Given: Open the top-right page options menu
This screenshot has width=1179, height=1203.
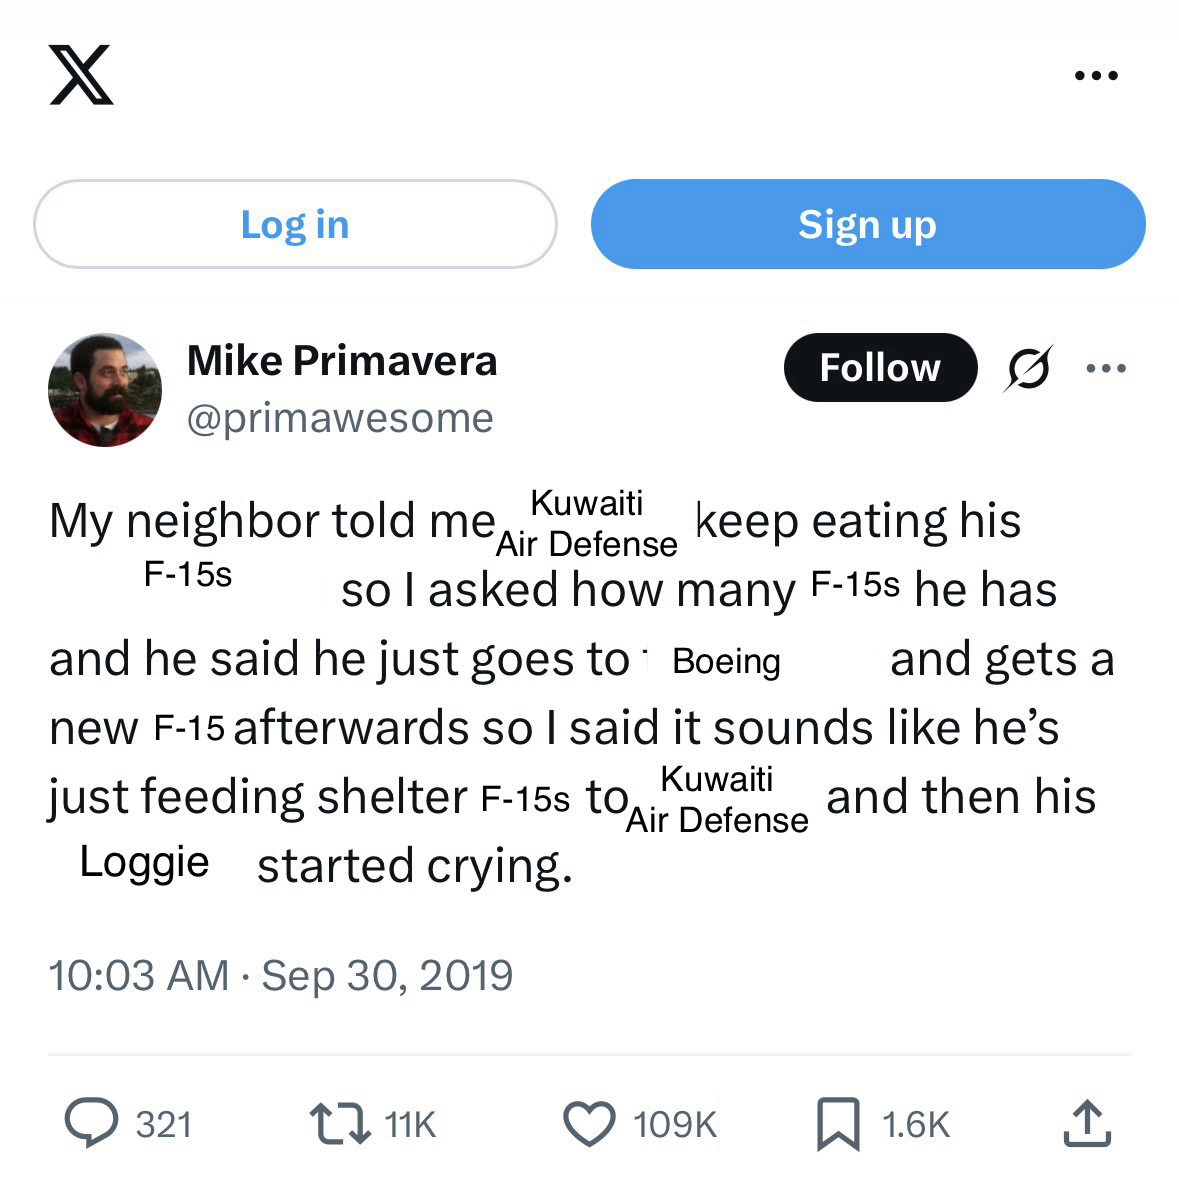Looking at the screenshot, I should coord(1096,75).
